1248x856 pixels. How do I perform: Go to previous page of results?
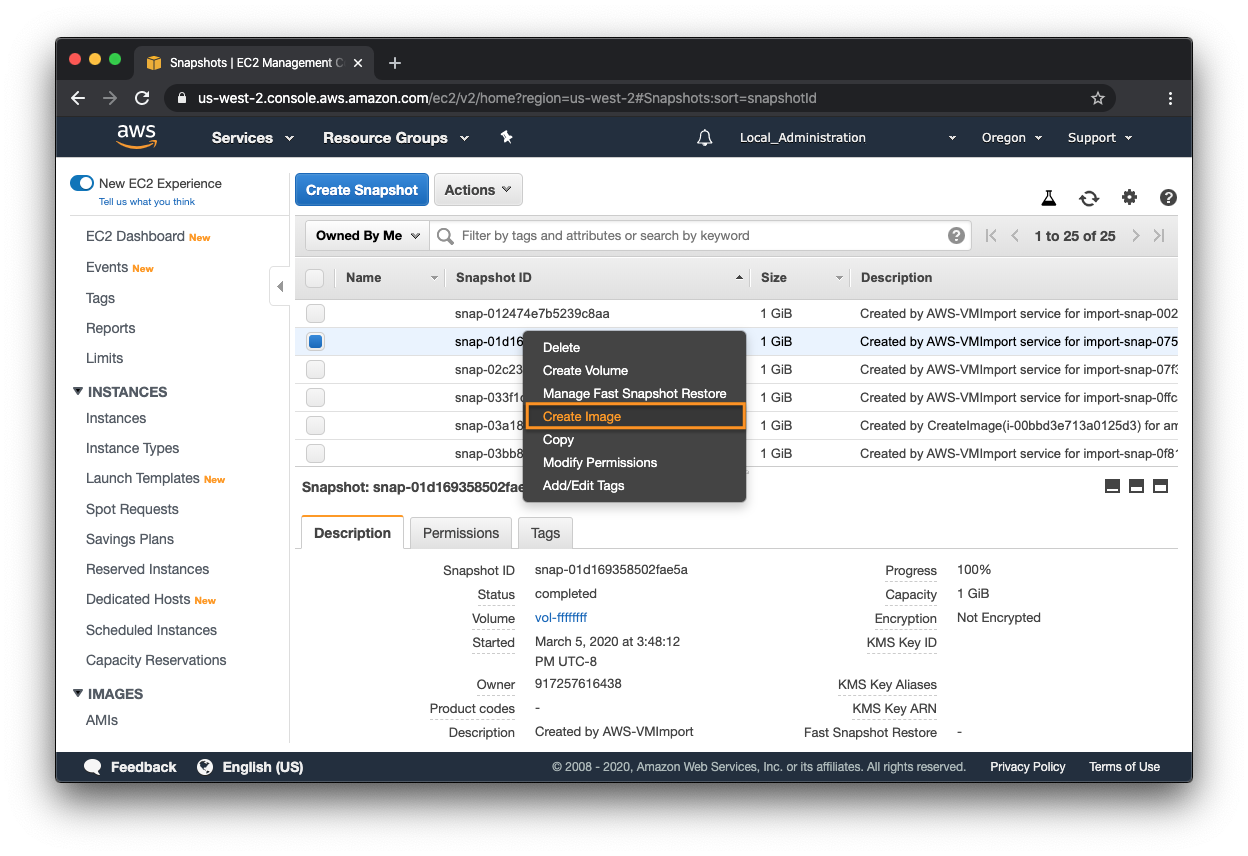click(x=1015, y=236)
